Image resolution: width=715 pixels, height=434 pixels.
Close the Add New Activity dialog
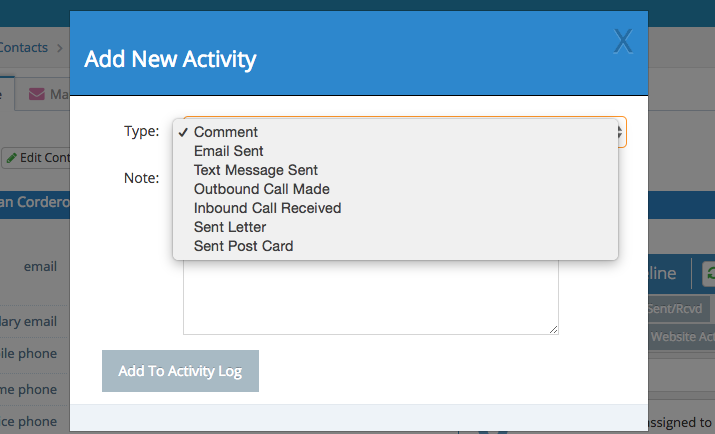click(623, 41)
